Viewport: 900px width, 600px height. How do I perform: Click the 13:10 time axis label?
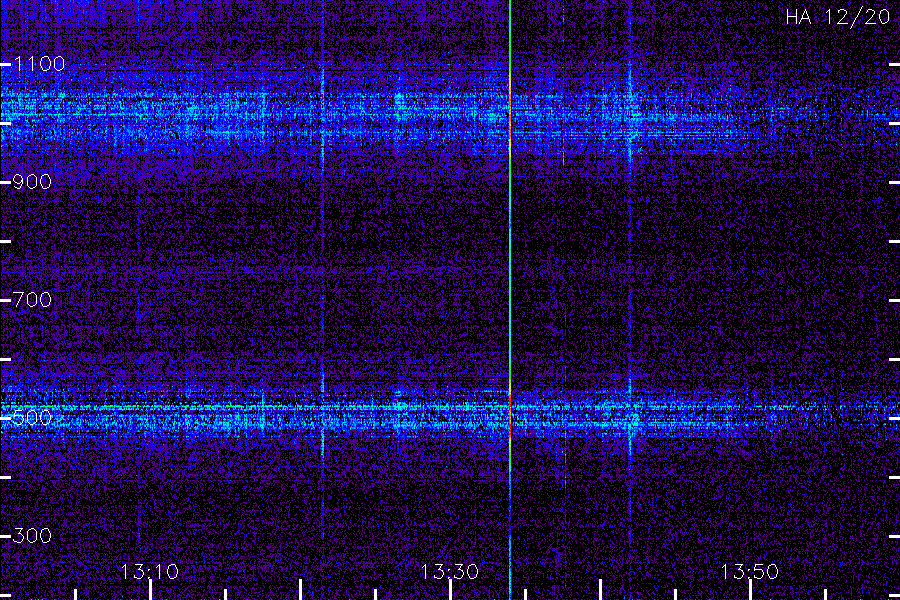coord(149,572)
